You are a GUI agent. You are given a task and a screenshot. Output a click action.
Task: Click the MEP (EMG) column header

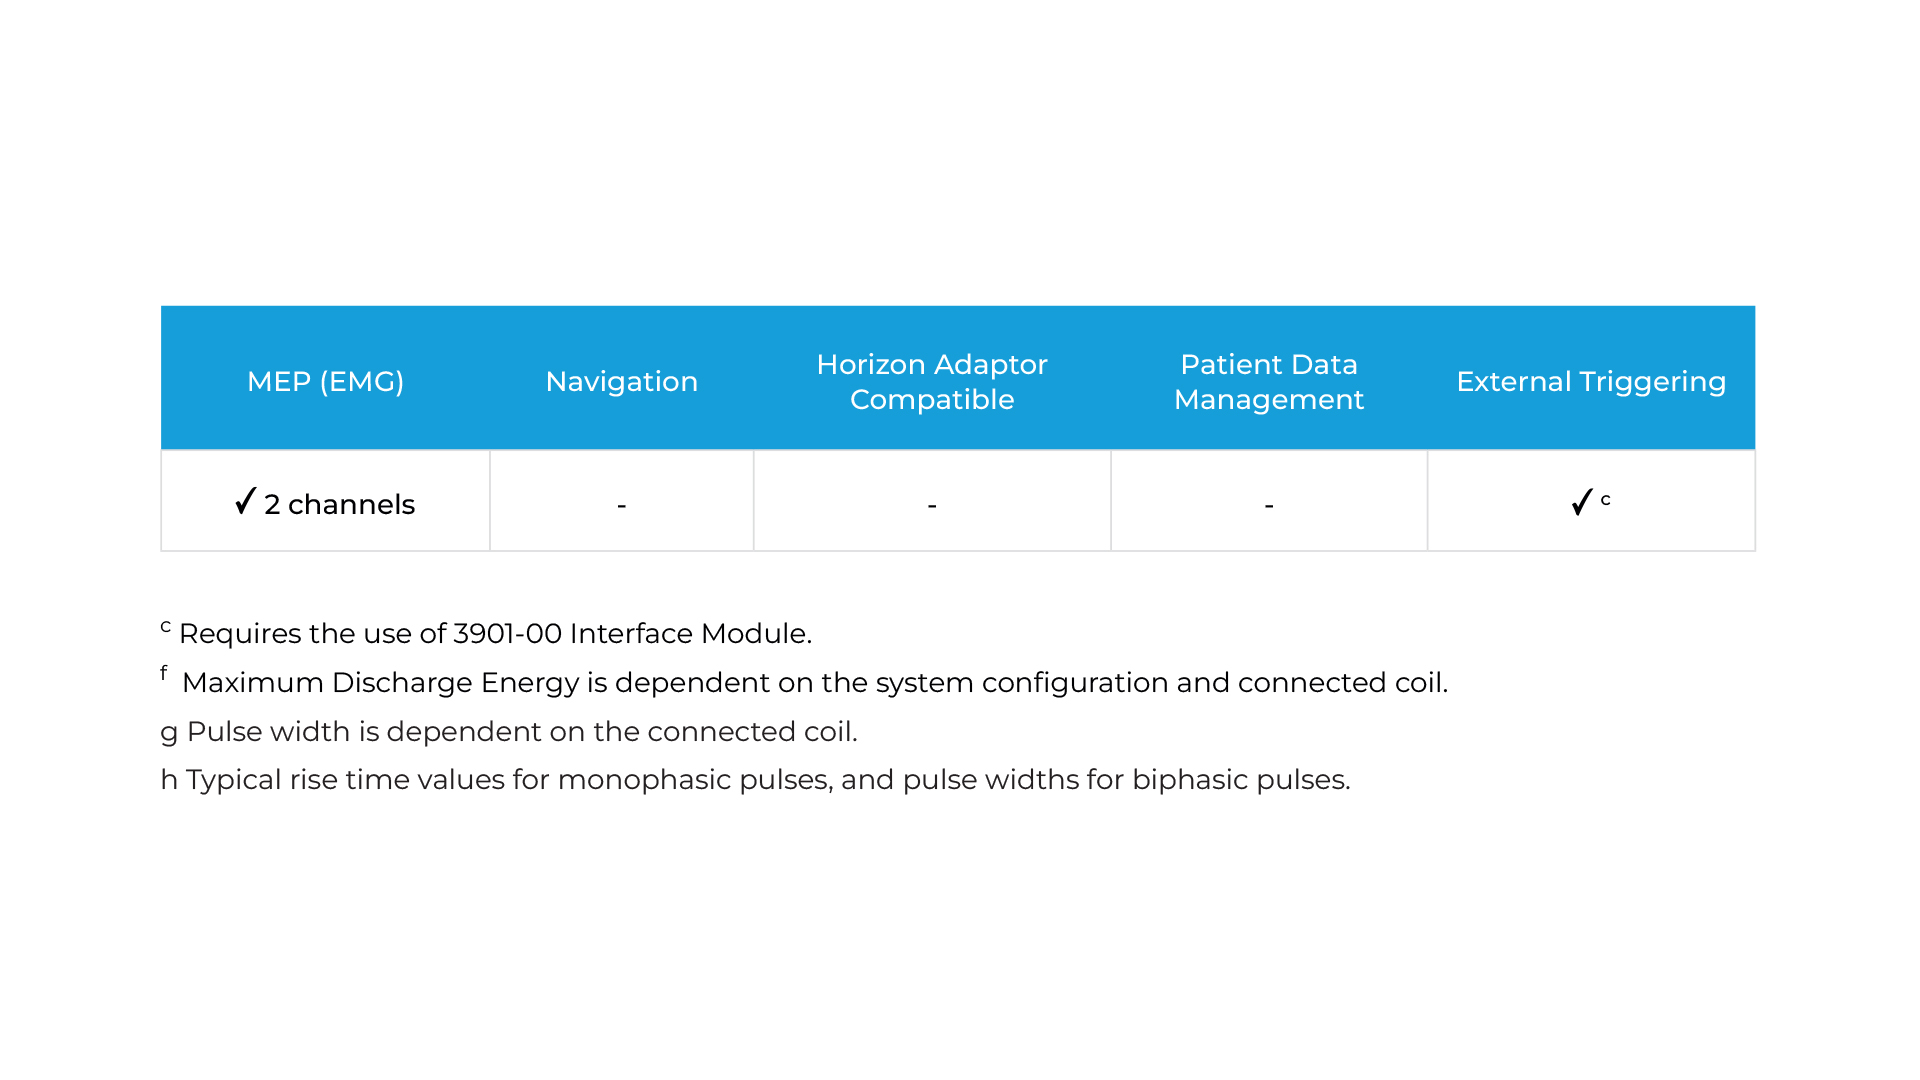pos(325,381)
